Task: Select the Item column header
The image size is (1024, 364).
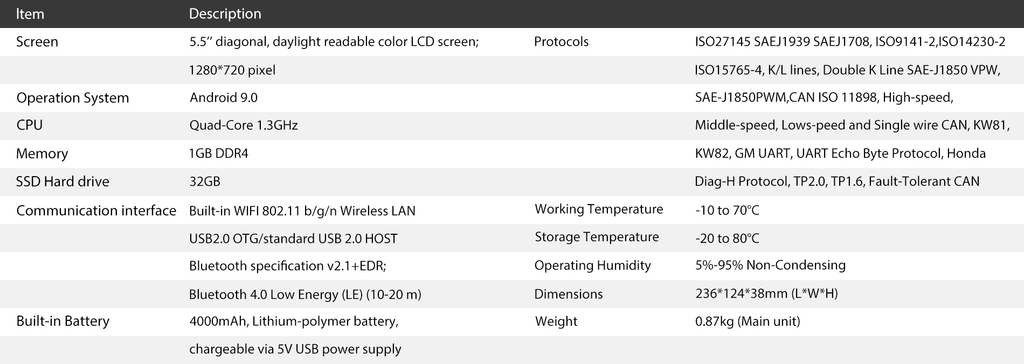Action: [x=30, y=13]
